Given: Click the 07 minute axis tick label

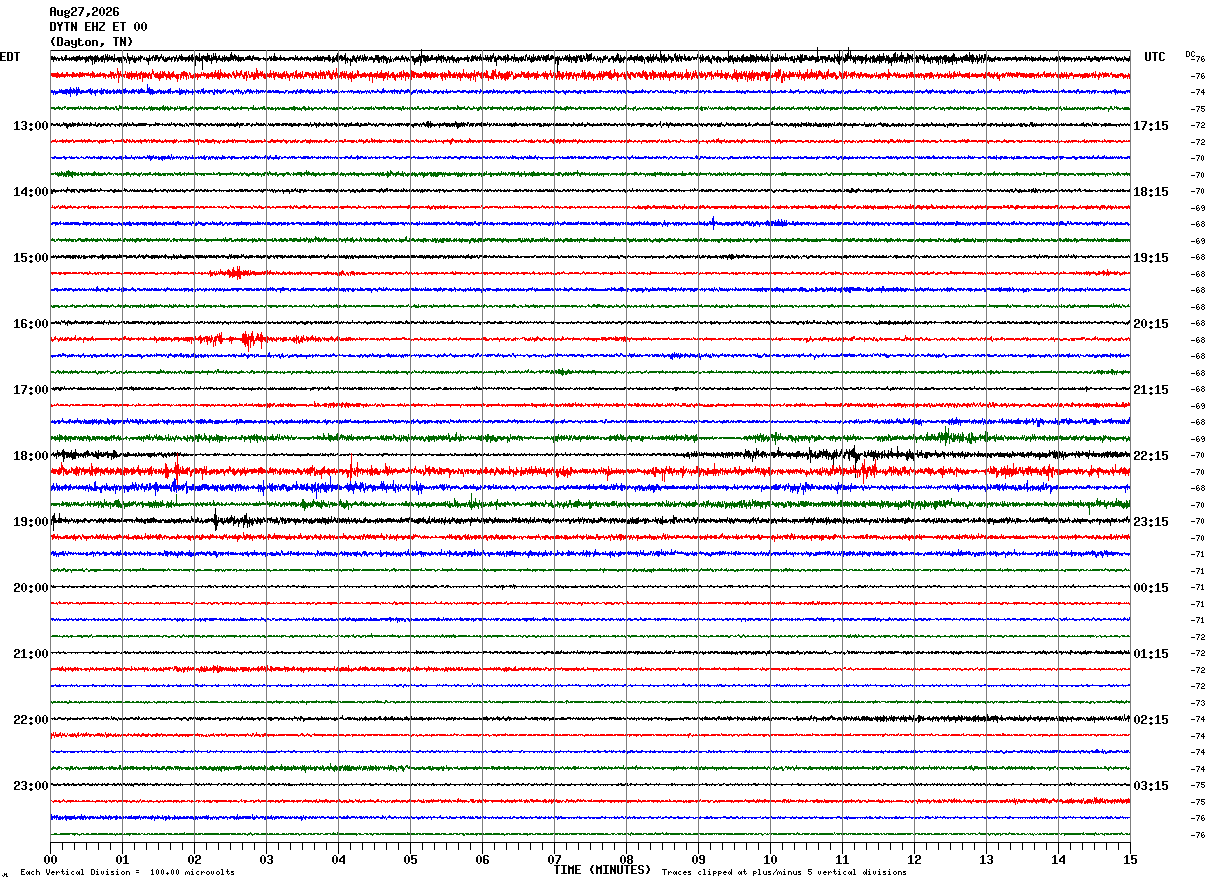Looking at the screenshot, I should [554, 859].
